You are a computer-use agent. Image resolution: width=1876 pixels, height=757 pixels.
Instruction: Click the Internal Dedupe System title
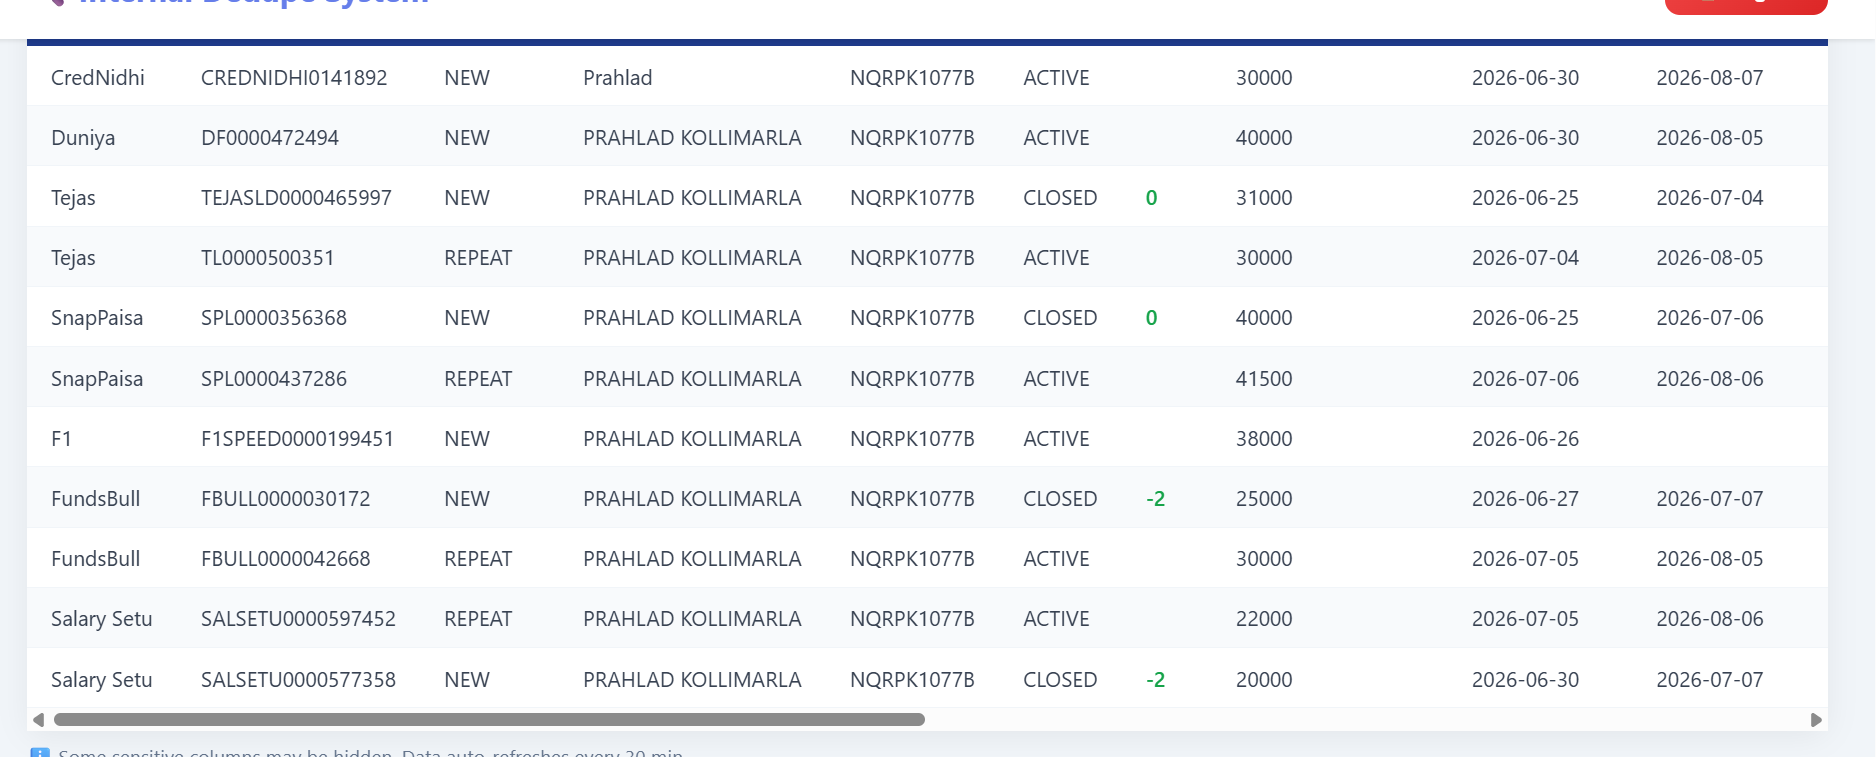254,3
